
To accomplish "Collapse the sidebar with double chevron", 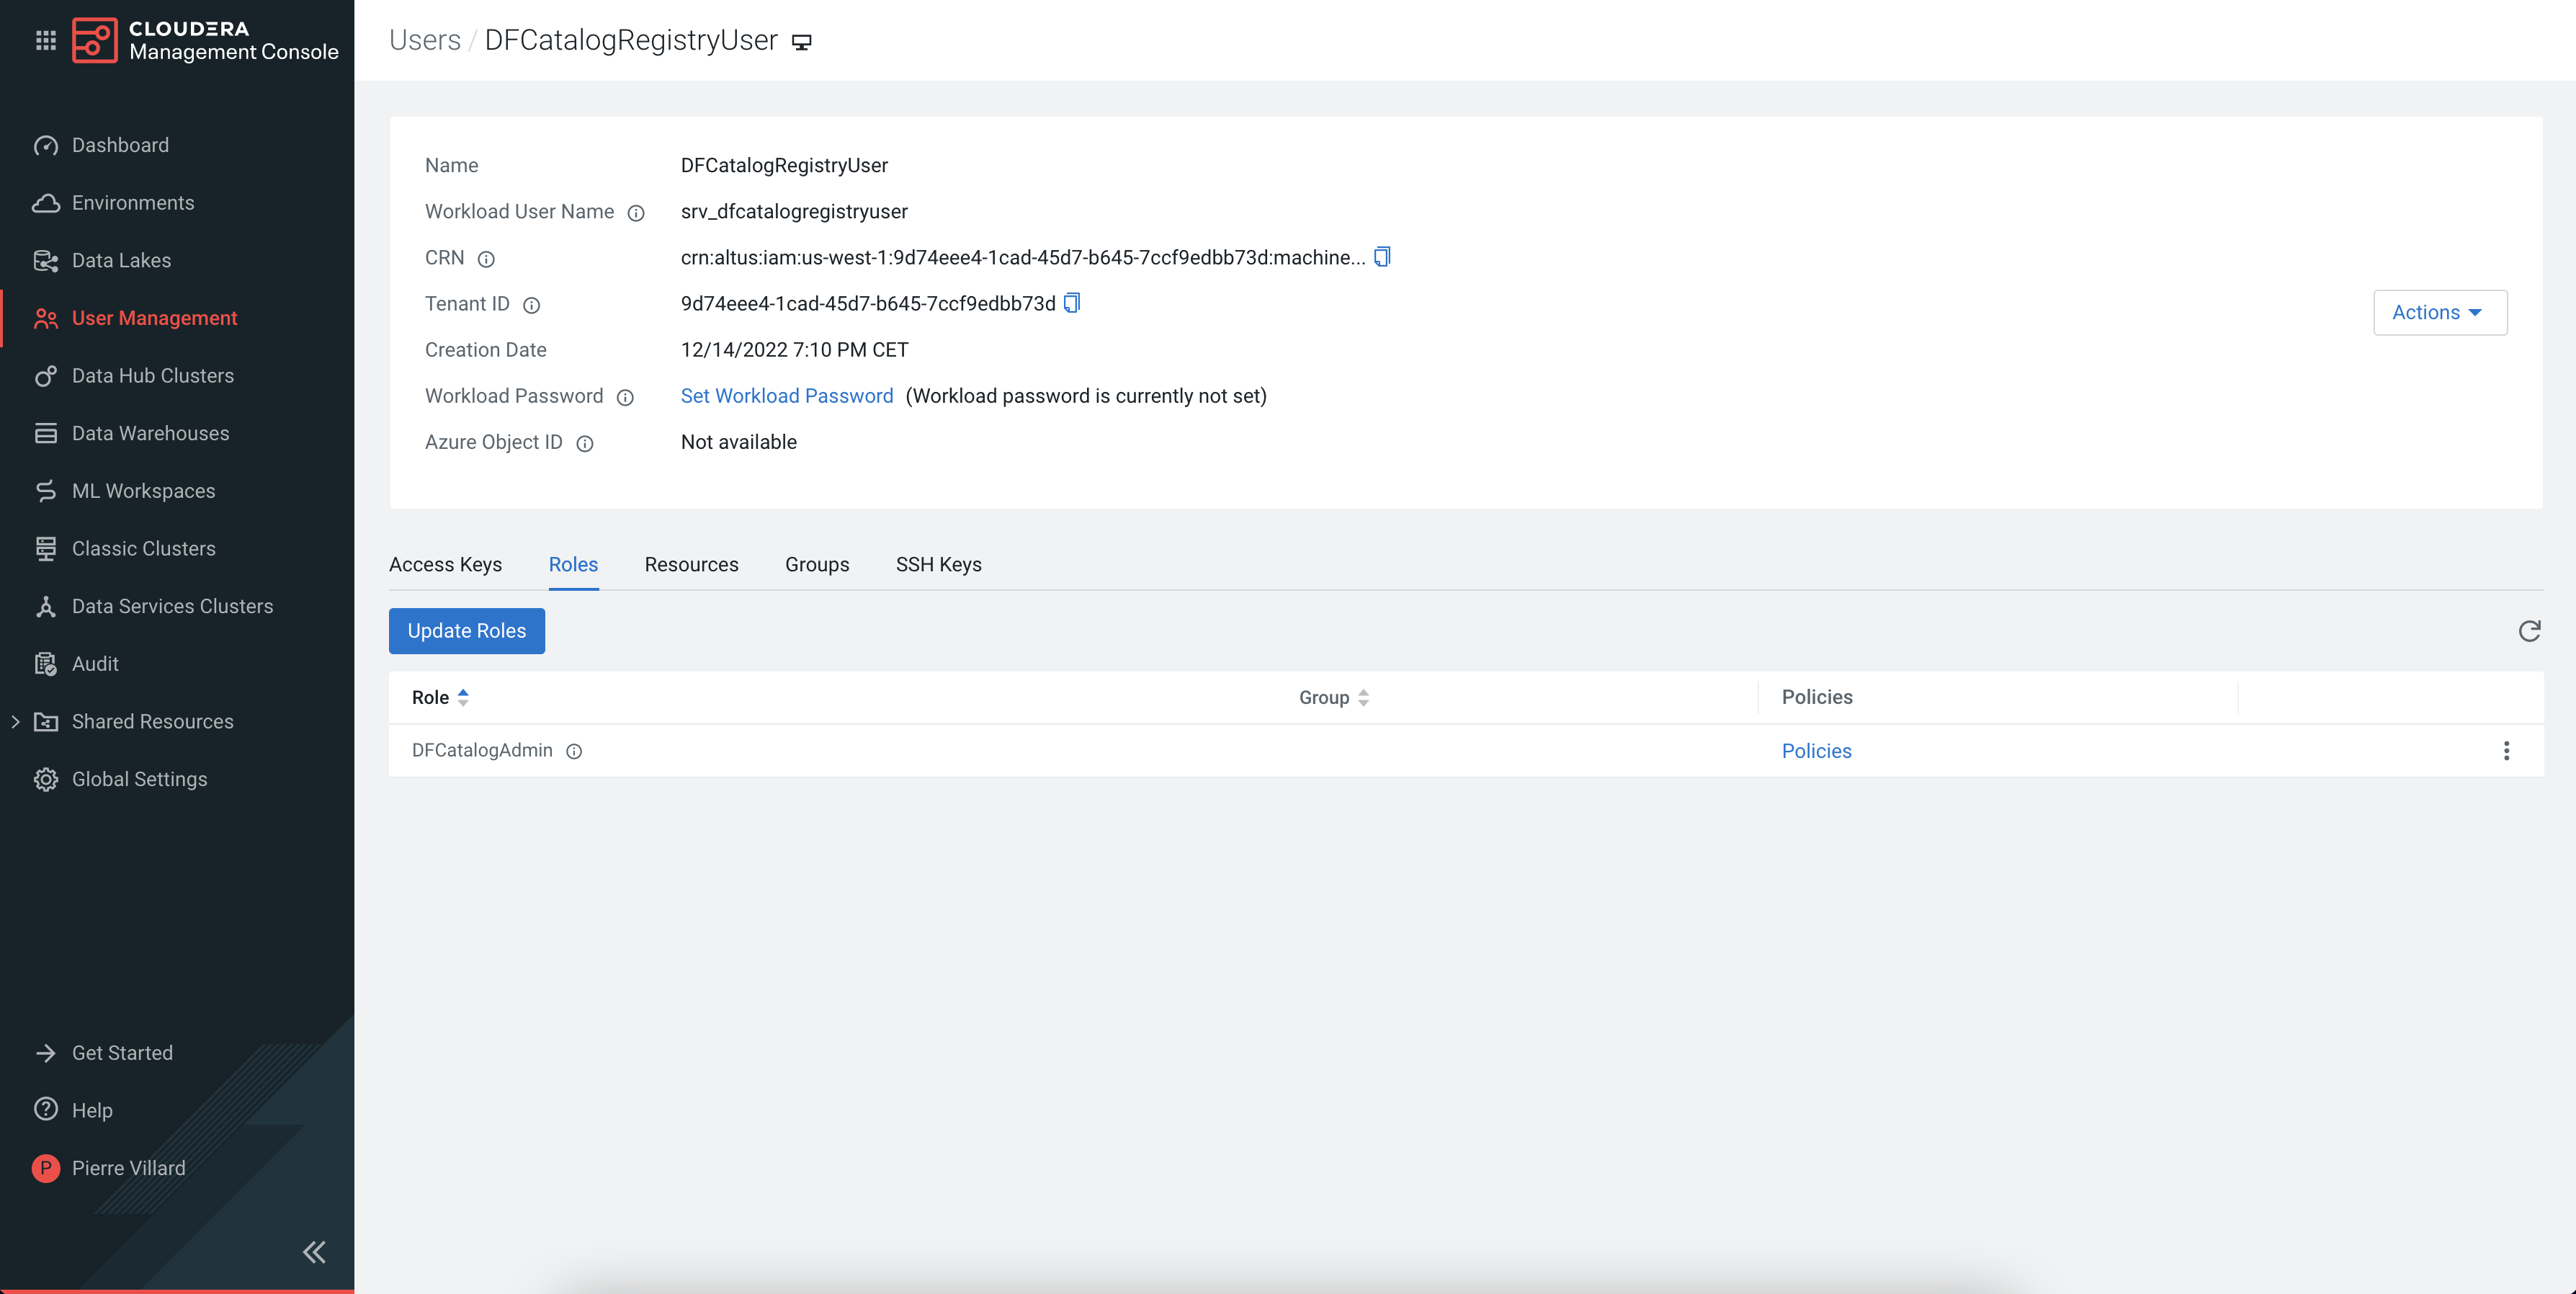I will point(314,1252).
